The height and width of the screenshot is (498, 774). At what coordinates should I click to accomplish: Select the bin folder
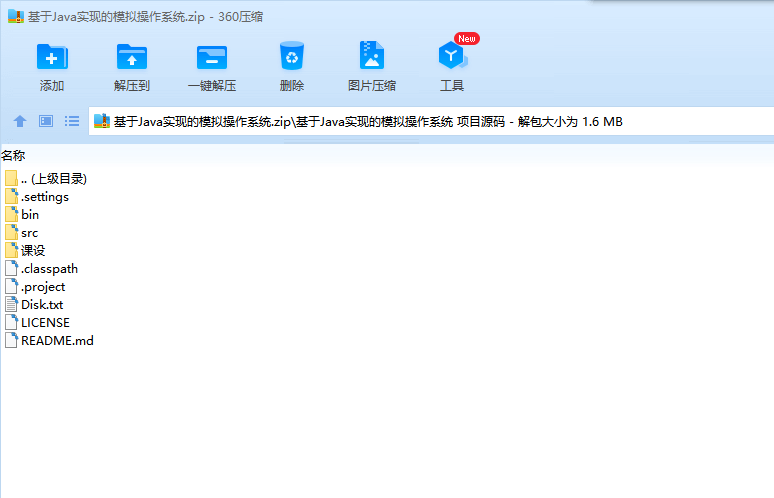(22, 215)
